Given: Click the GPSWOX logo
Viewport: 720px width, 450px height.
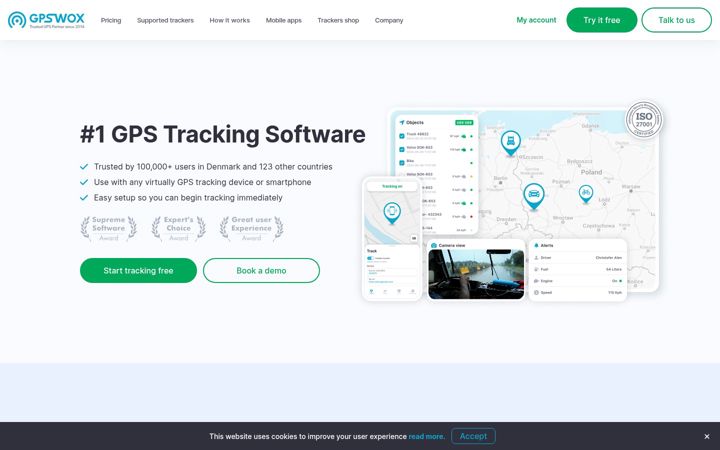Looking at the screenshot, I should tap(46, 20).
